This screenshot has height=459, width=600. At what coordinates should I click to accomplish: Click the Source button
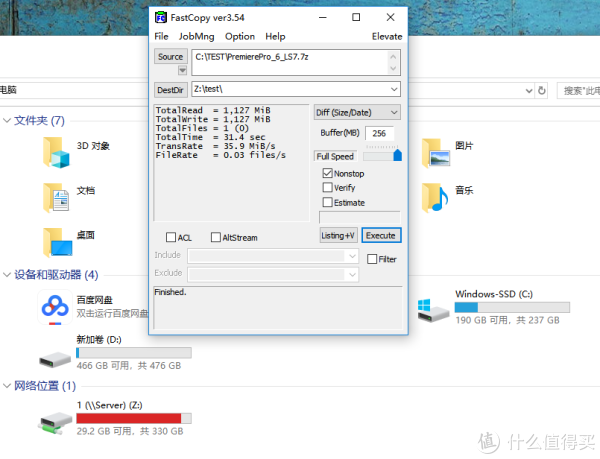coord(171,57)
